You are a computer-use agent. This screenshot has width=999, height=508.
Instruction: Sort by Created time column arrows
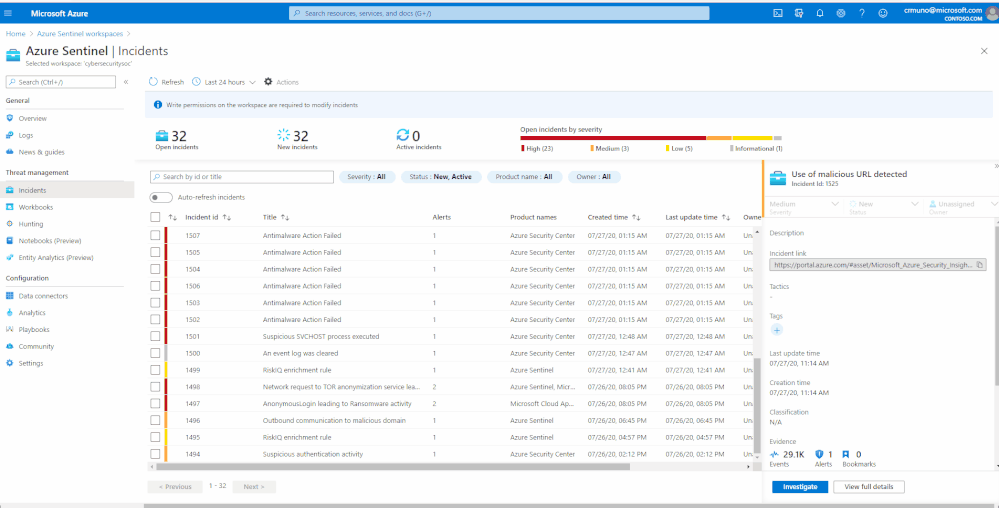(636, 217)
